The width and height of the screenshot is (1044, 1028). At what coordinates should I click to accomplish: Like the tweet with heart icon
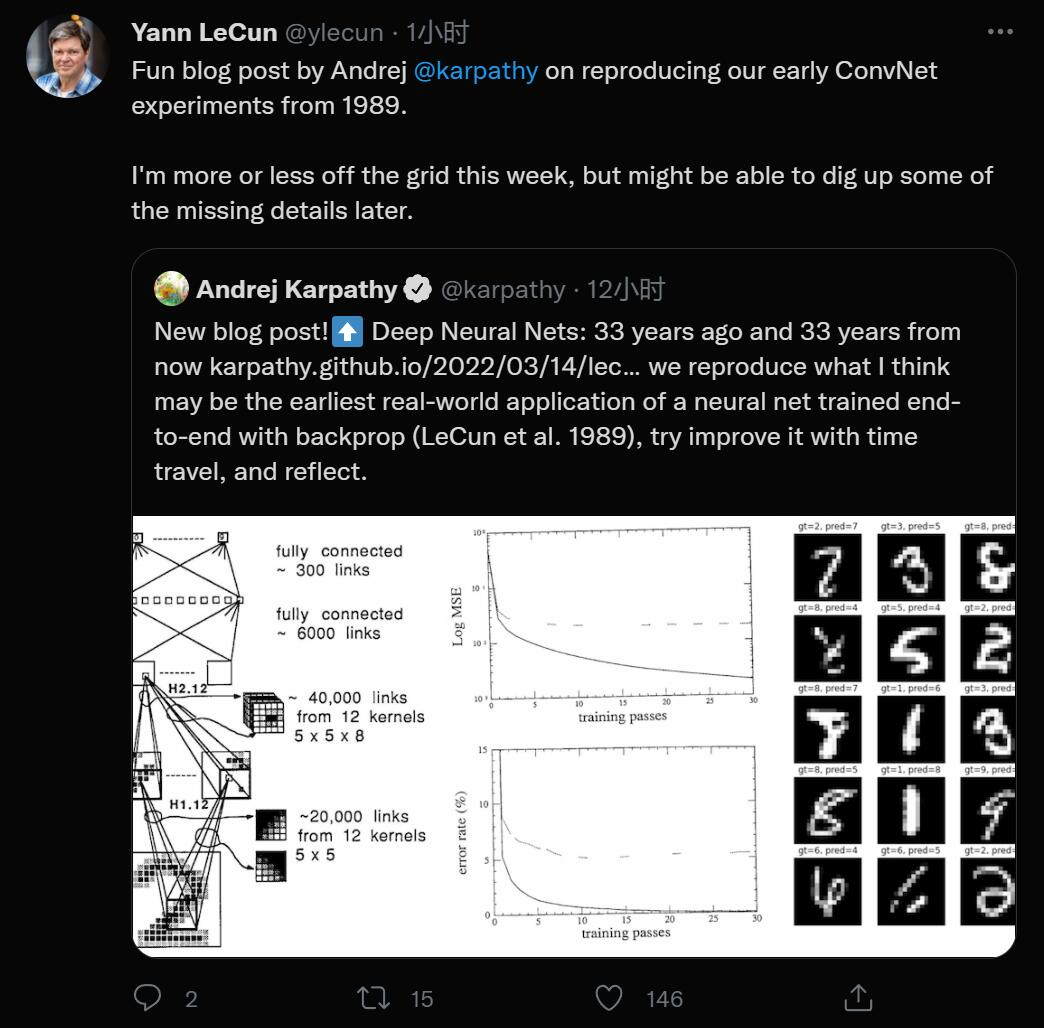(x=608, y=997)
